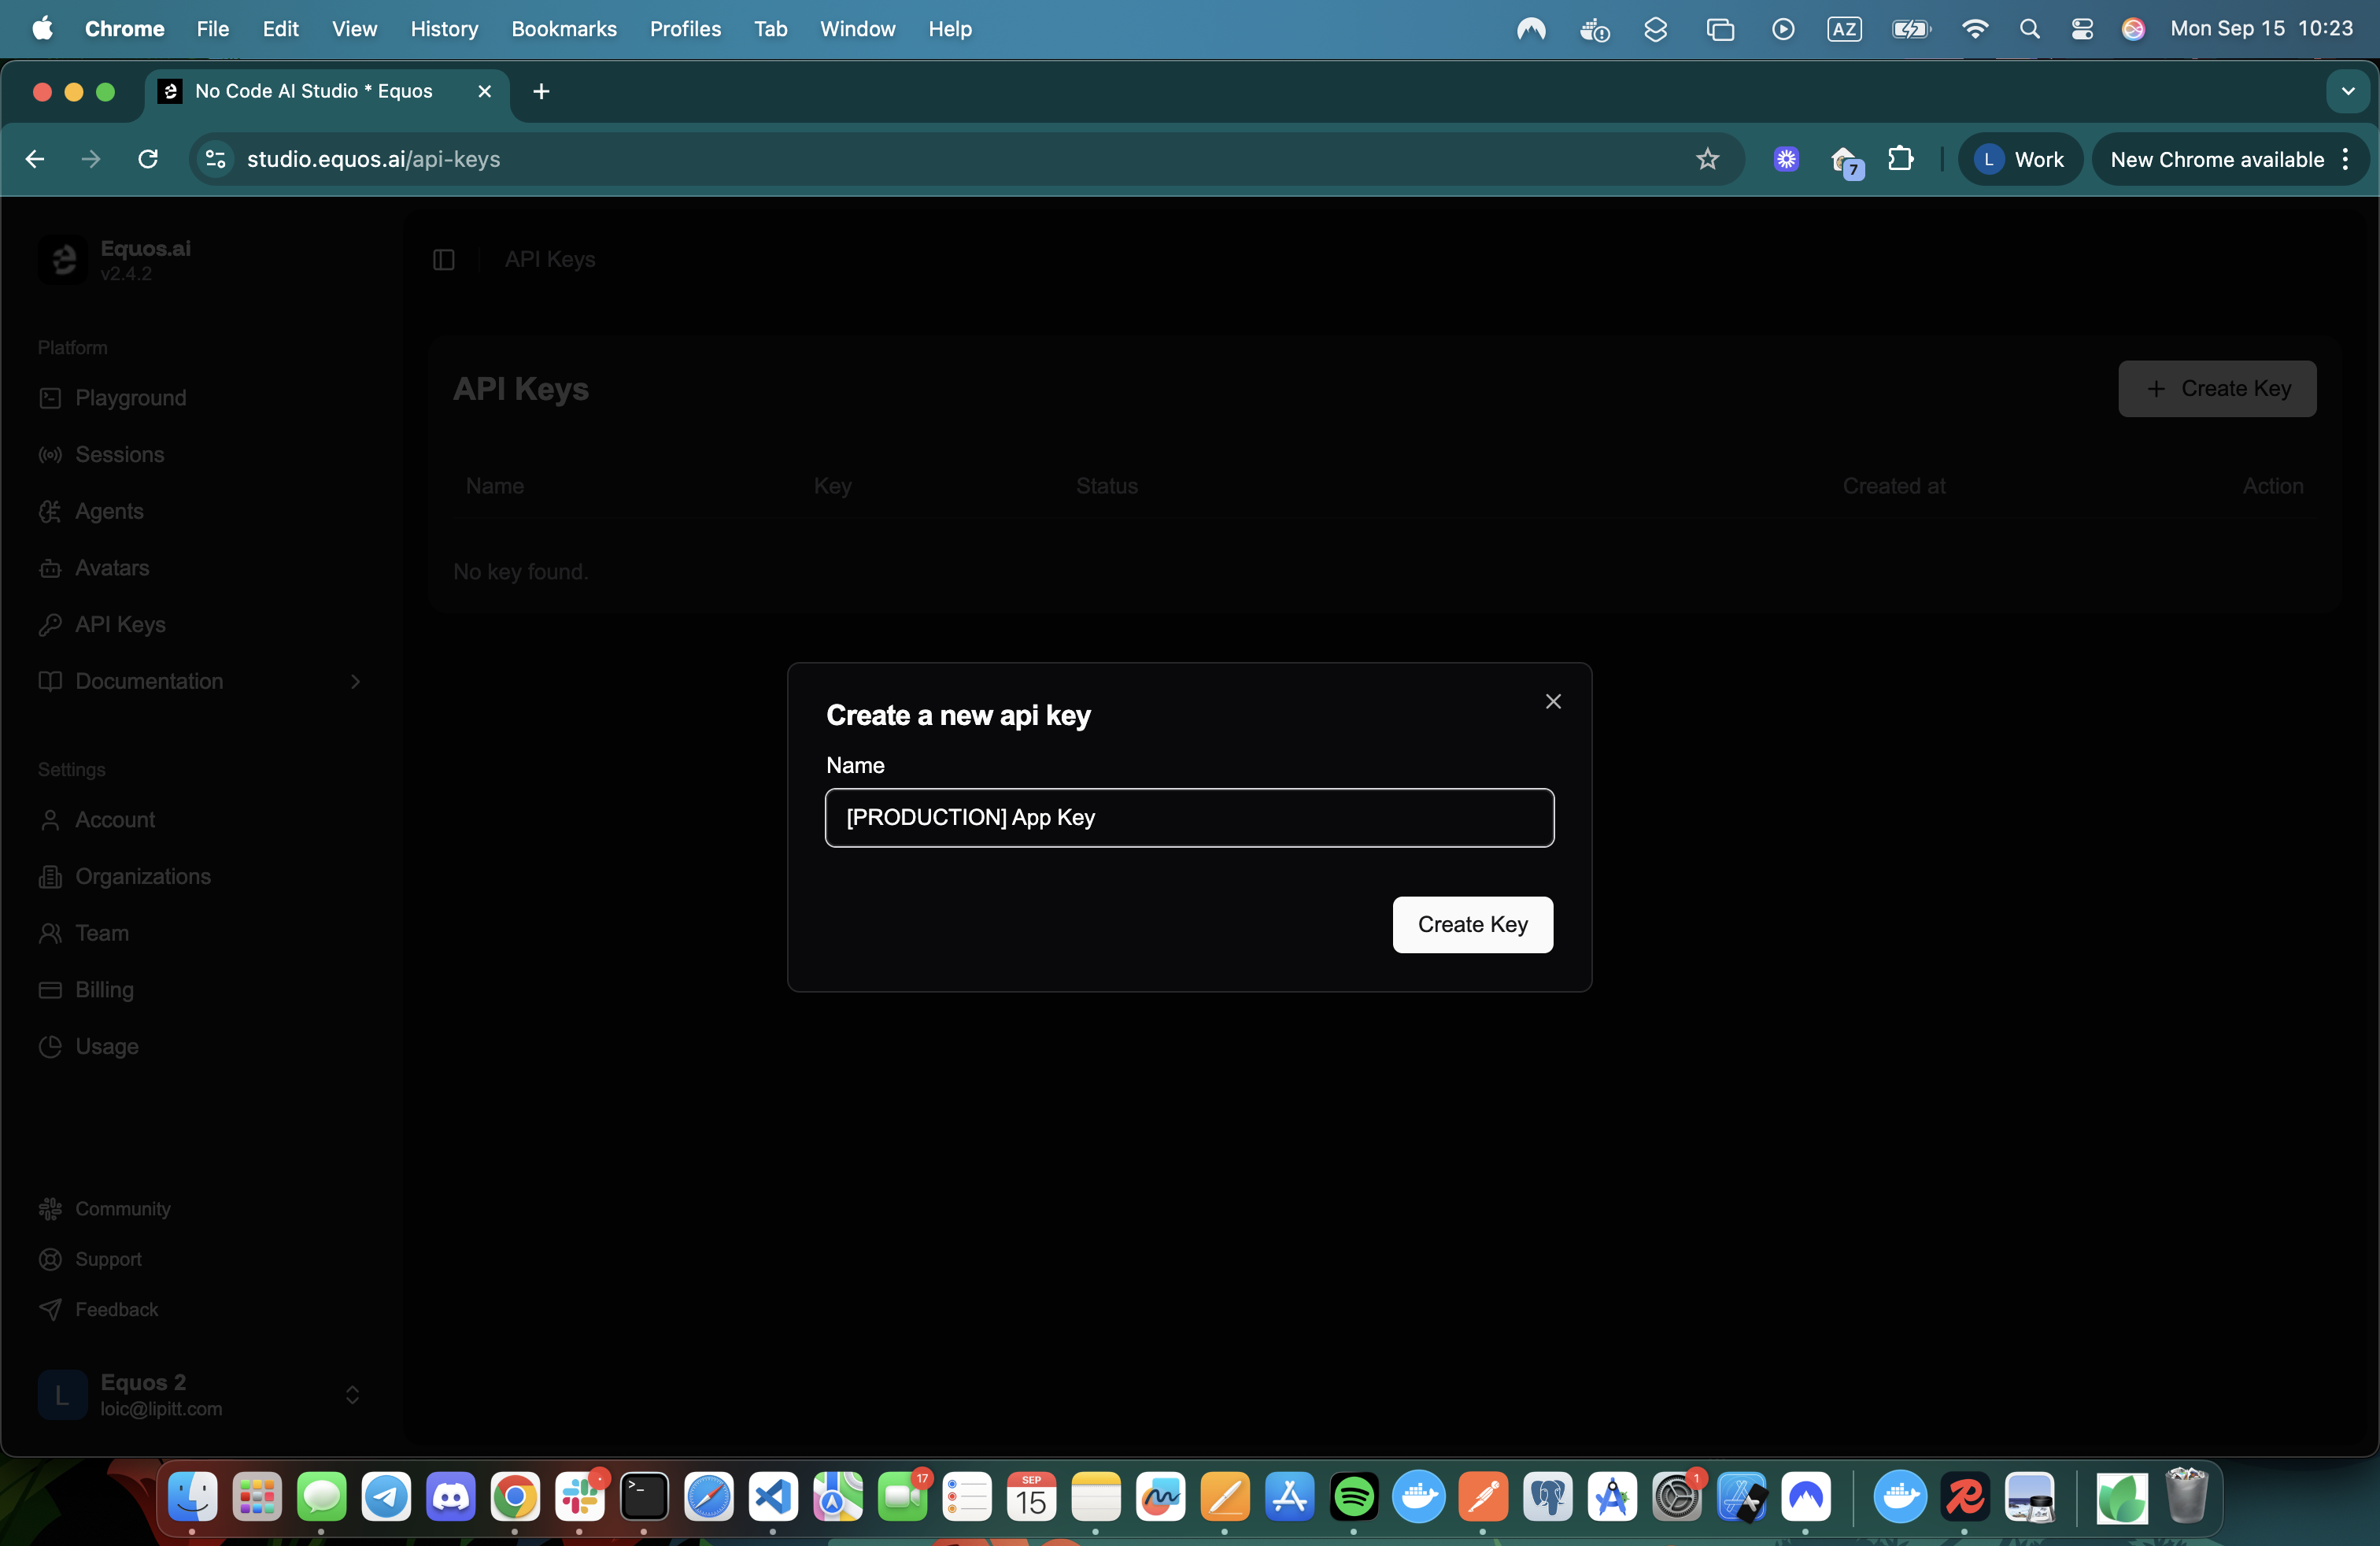
Task: Open the History menu
Action: [444, 29]
